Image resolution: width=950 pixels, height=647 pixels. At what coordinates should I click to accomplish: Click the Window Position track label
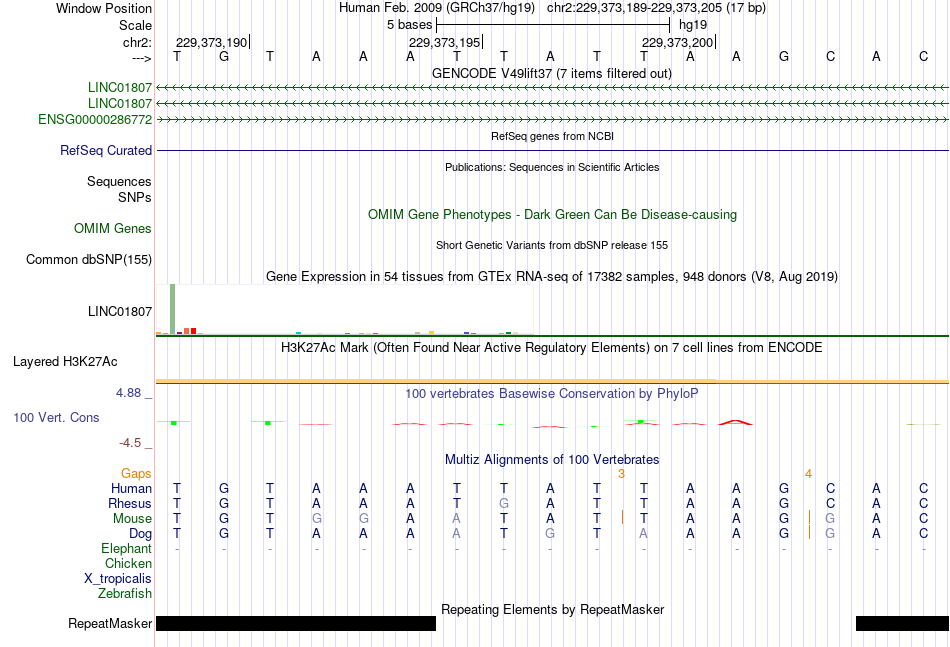(x=104, y=8)
